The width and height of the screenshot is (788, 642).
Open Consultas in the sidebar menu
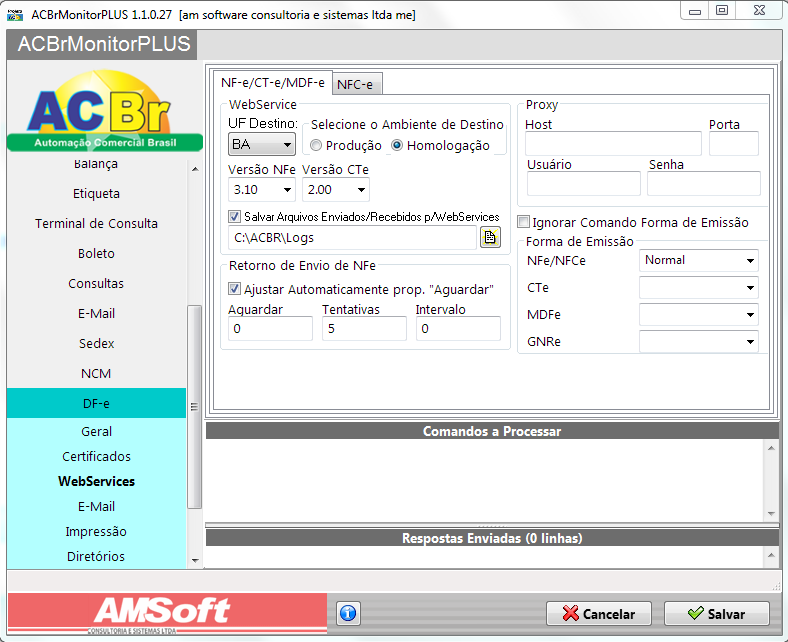point(96,284)
